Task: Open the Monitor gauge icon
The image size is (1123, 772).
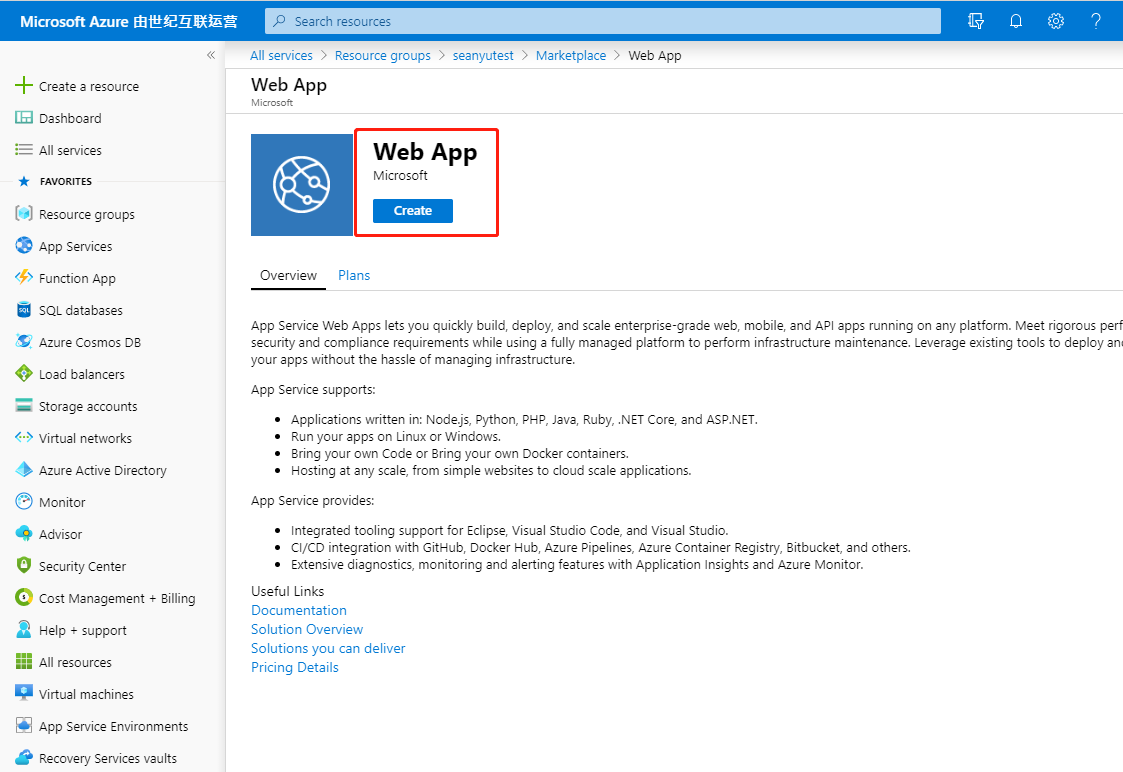Action: click(x=24, y=501)
